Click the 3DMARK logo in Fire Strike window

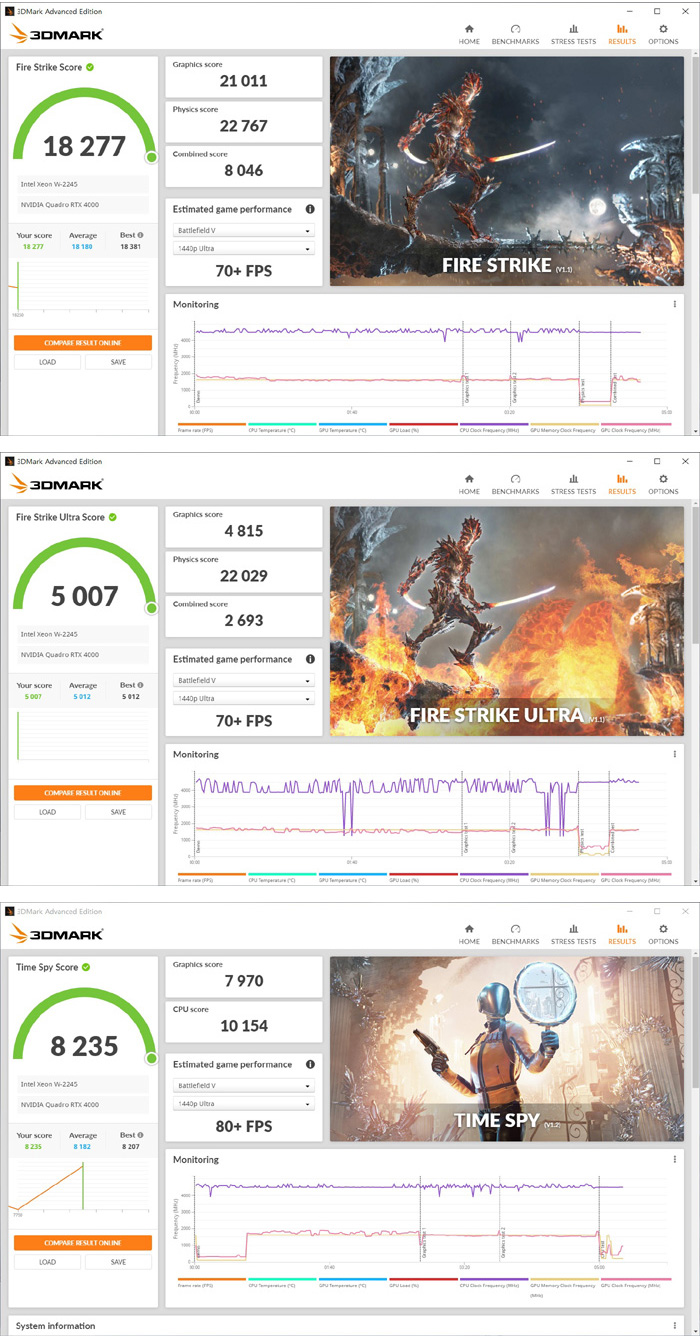[56, 35]
